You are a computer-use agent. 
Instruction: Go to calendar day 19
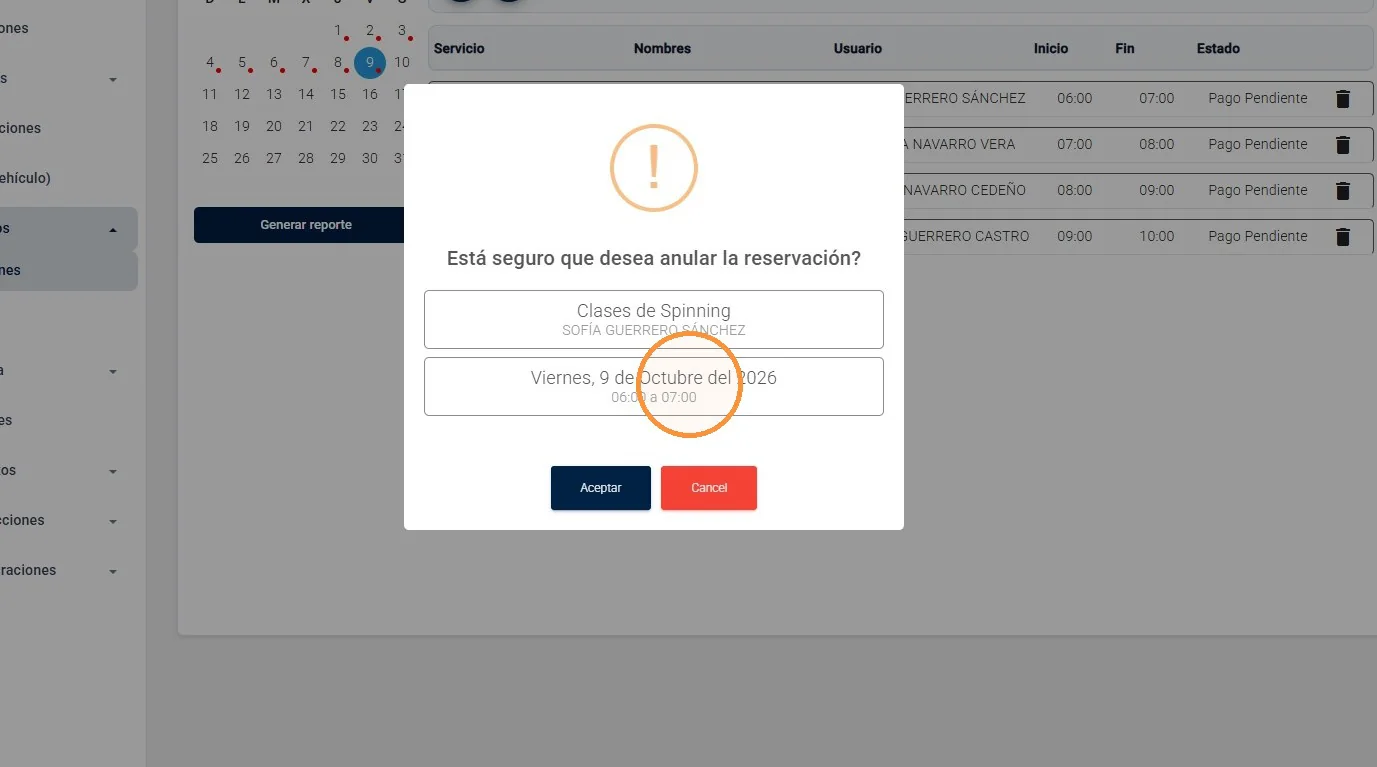(x=242, y=126)
